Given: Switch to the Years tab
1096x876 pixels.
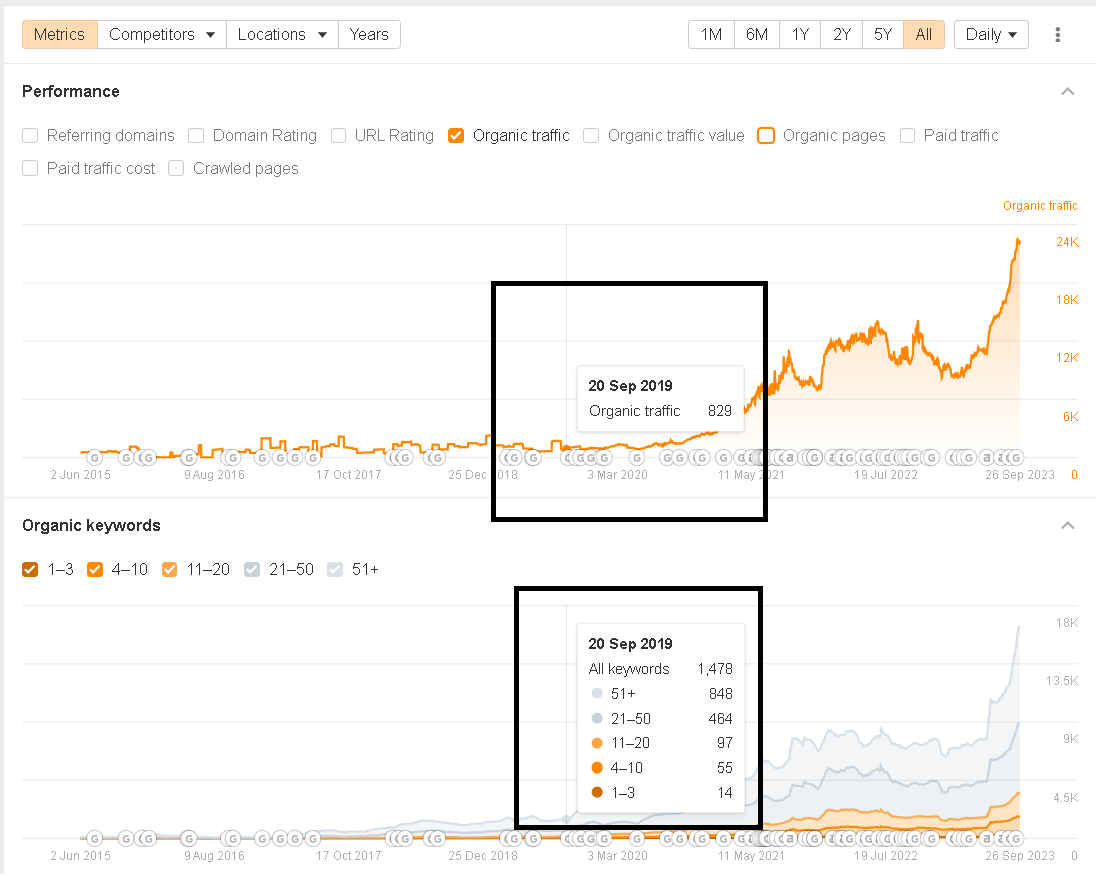Looking at the screenshot, I should [369, 35].
